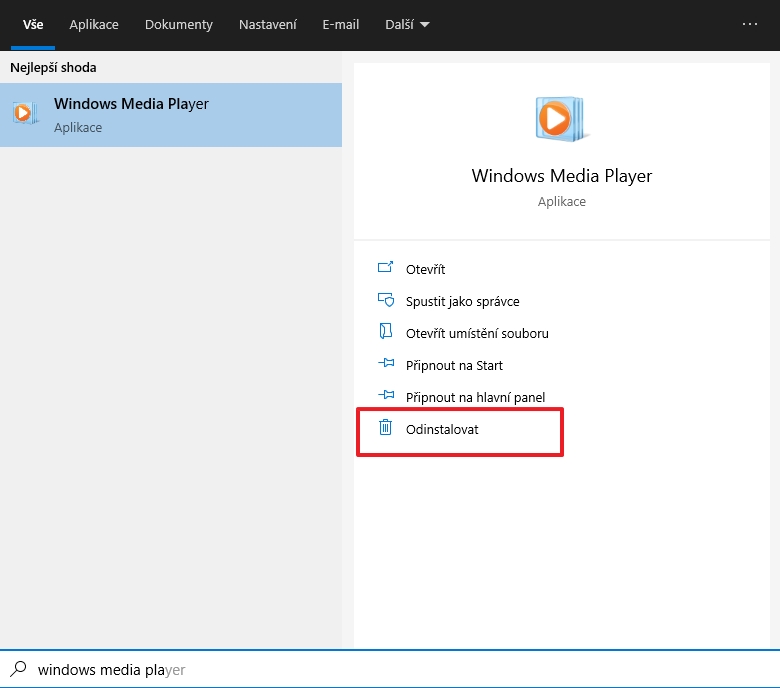Click the Aplikace label under the large app title
This screenshot has width=780, height=688.
562,201
